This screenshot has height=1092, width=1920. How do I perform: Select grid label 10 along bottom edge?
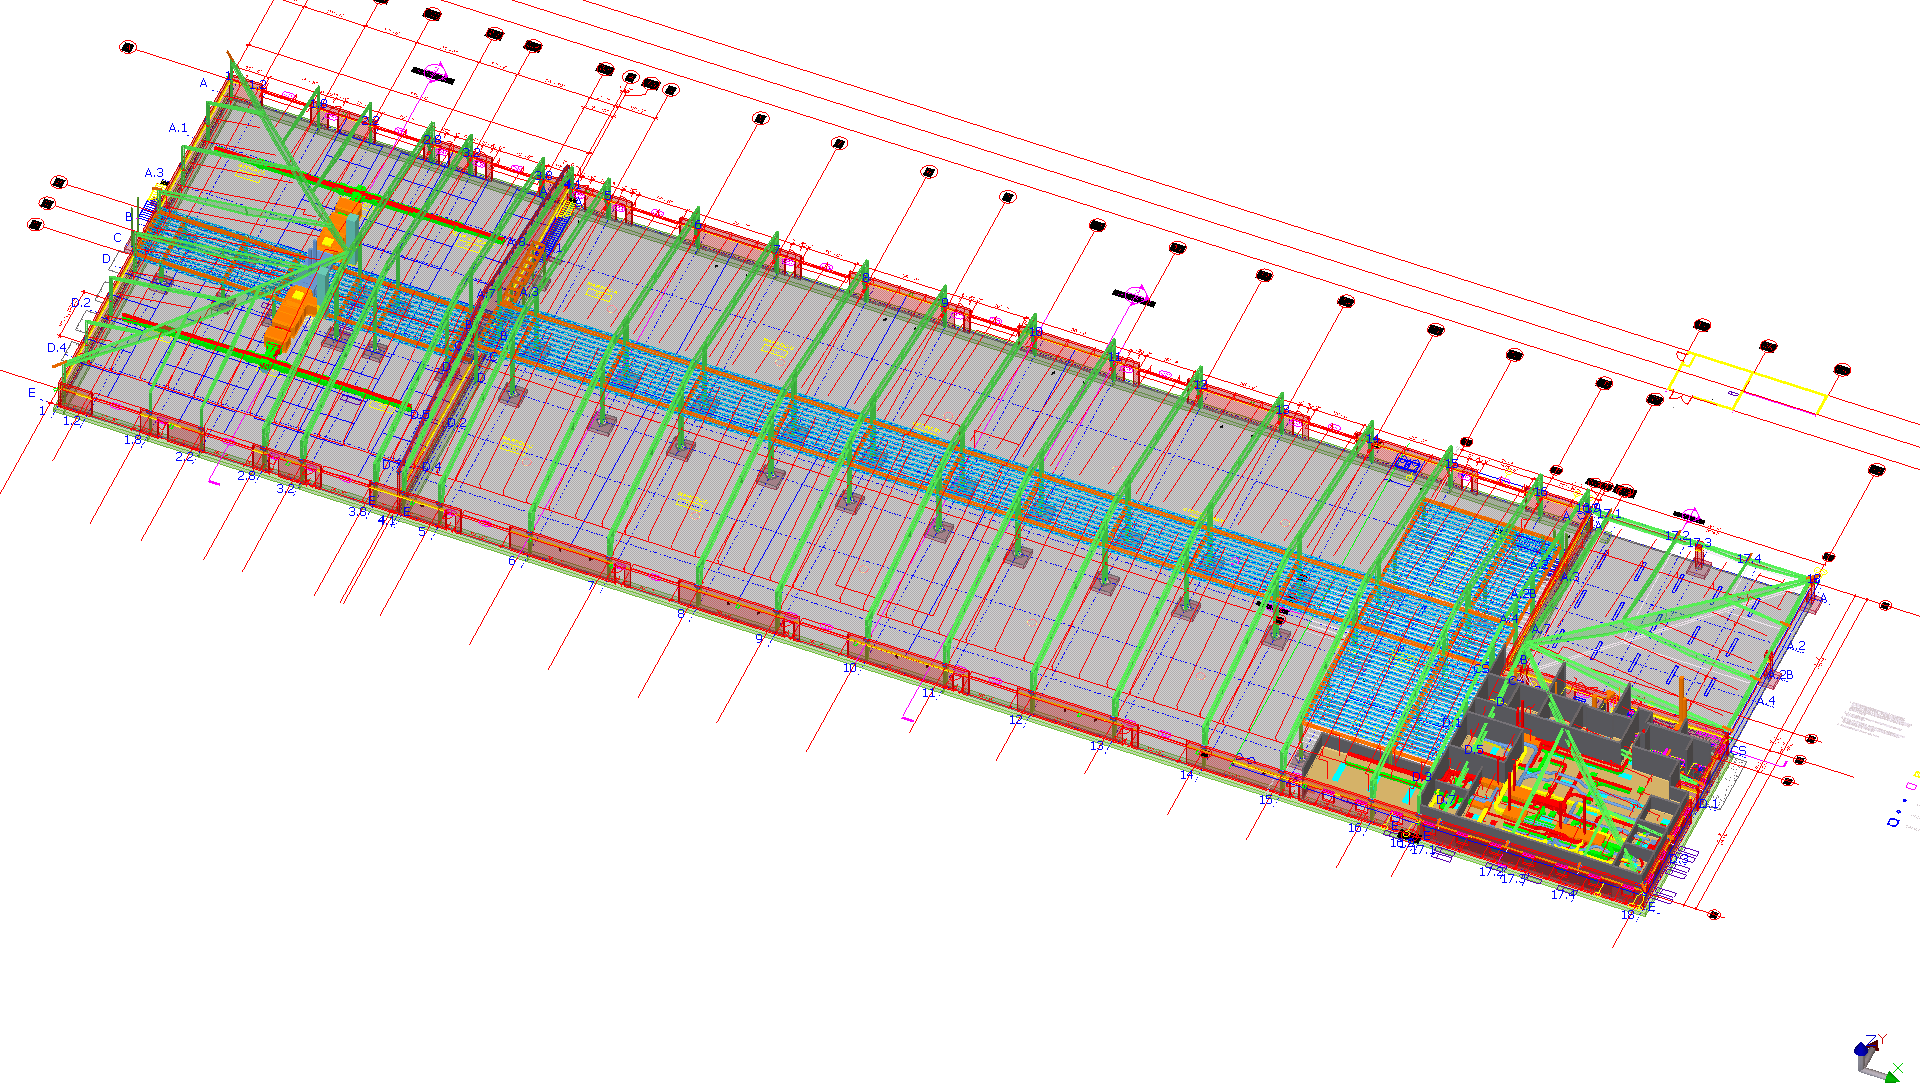[849, 668]
